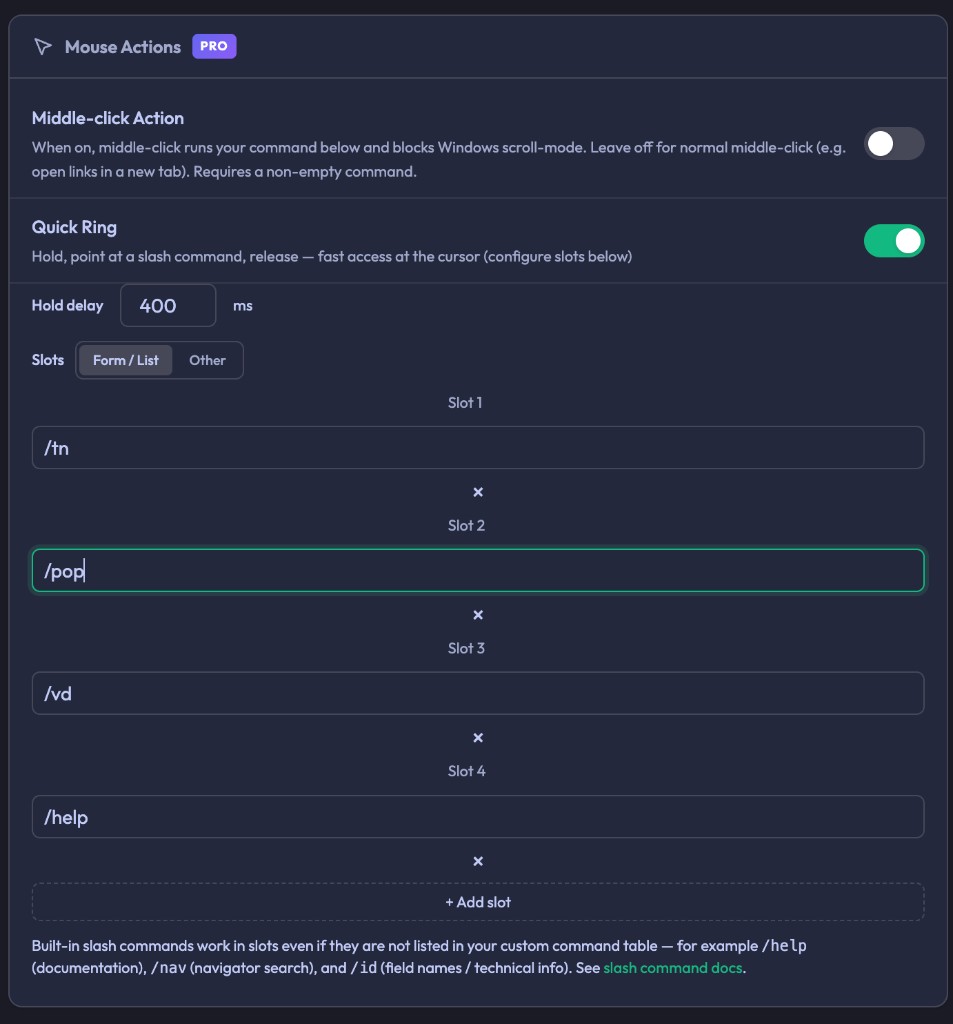953x1024 pixels.
Task: Select the Form / List tab
Action: [x=126, y=360]
